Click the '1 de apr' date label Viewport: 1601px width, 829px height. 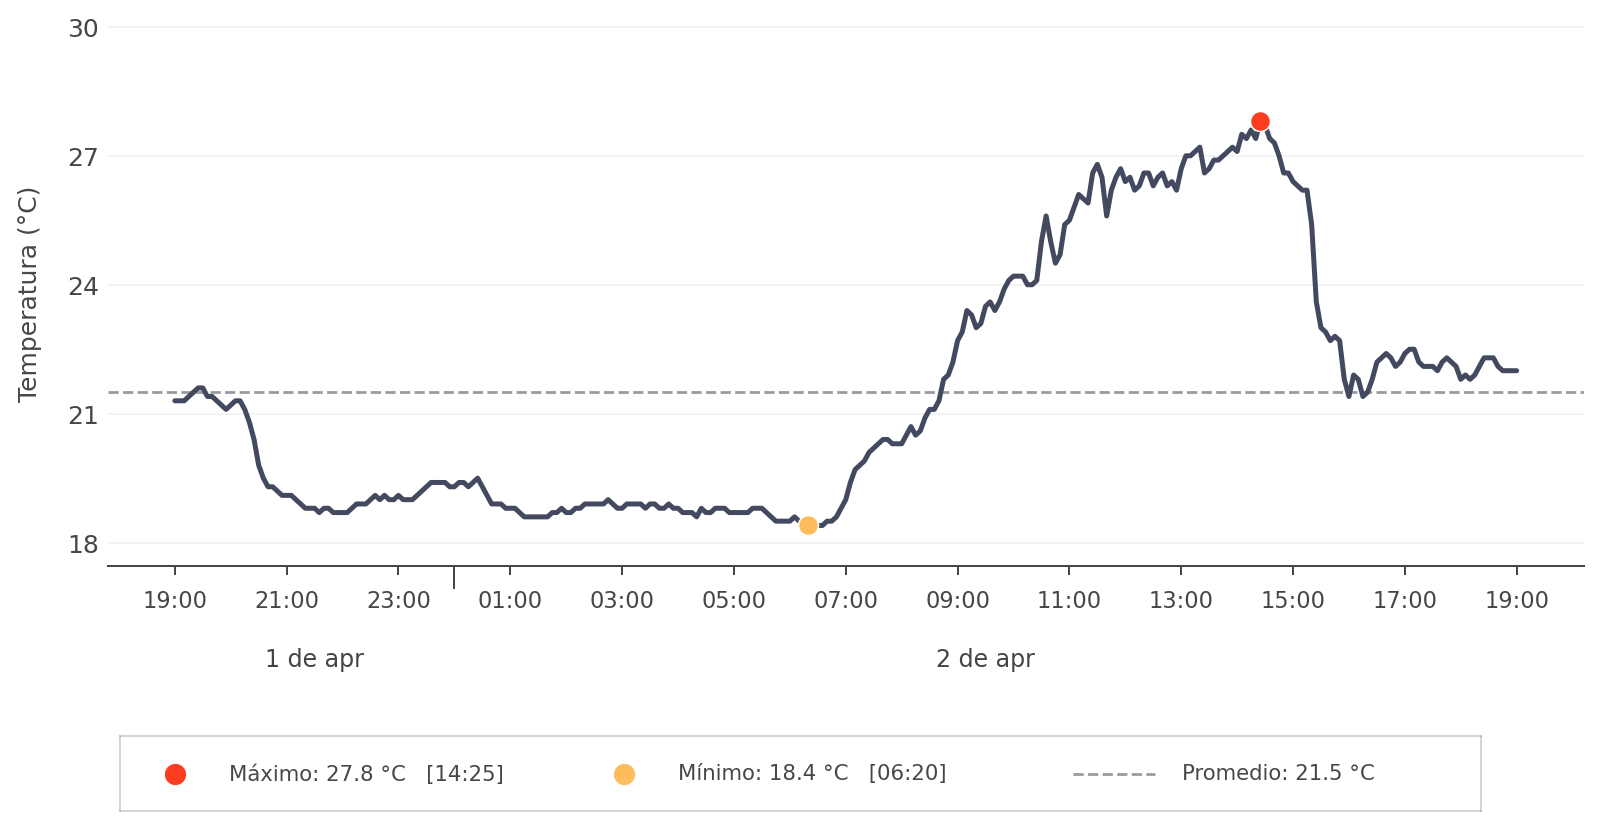point(314,659)
